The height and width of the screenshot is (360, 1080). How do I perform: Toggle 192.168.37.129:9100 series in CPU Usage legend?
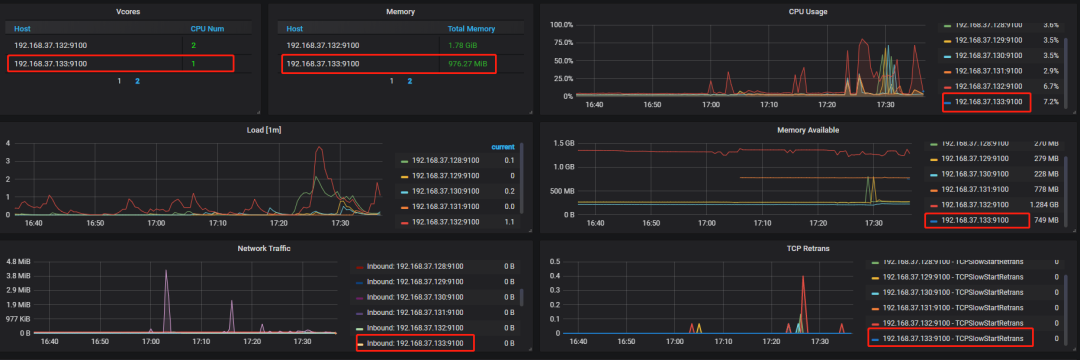pos(988,40)
